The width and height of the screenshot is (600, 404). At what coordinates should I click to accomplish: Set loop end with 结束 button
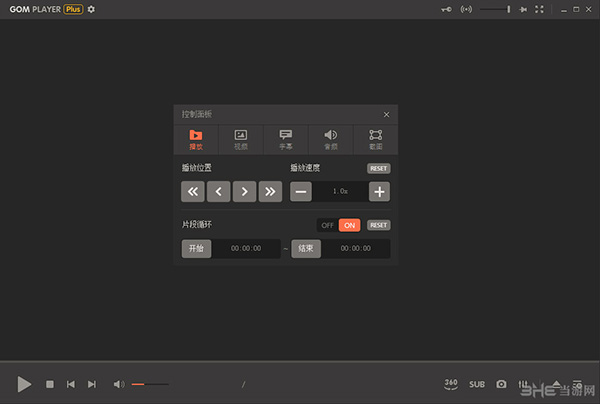(x=306, y=249)
